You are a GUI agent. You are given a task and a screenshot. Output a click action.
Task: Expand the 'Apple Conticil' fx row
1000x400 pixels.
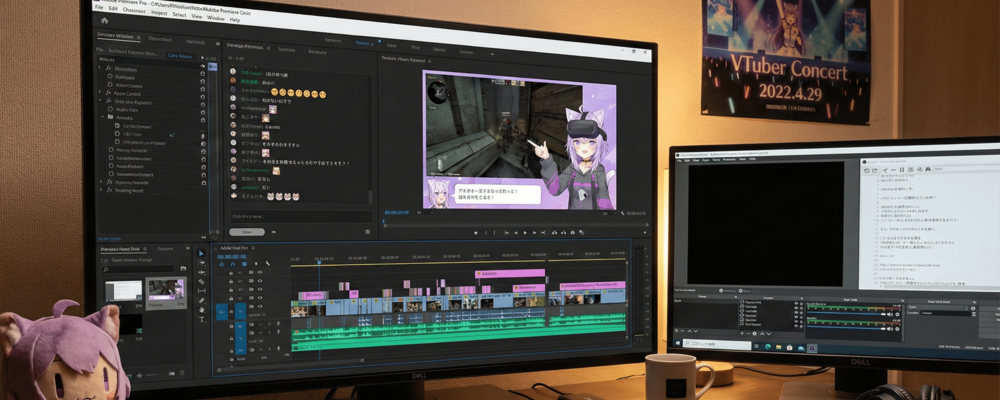coord(99,92)
